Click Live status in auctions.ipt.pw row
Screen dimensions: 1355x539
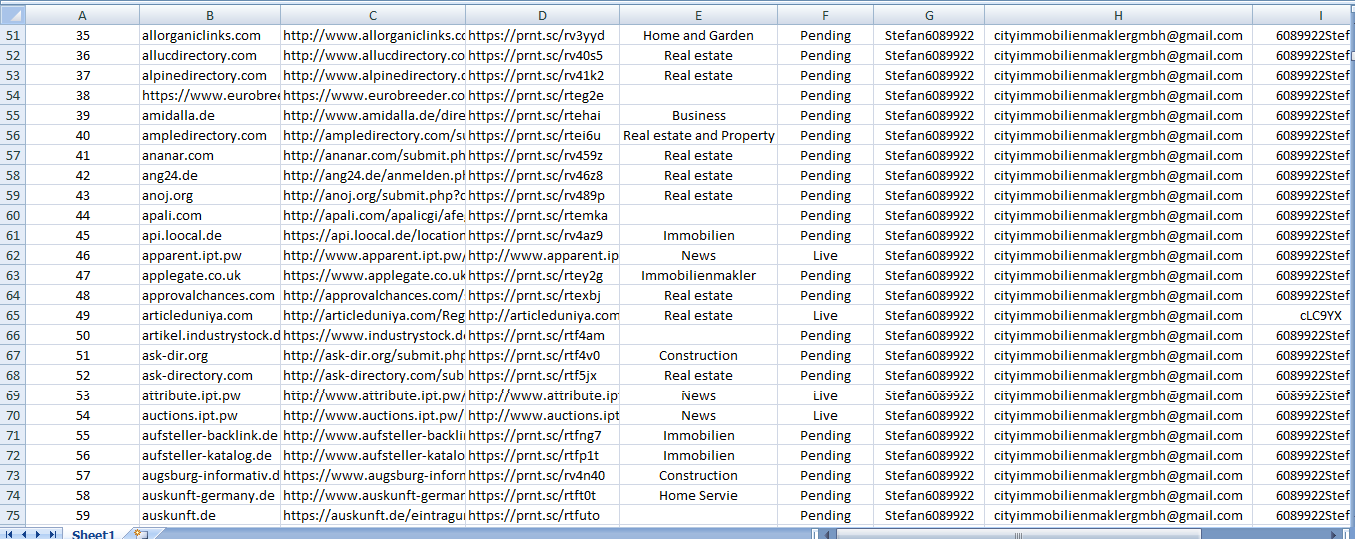tap(826, 415)
